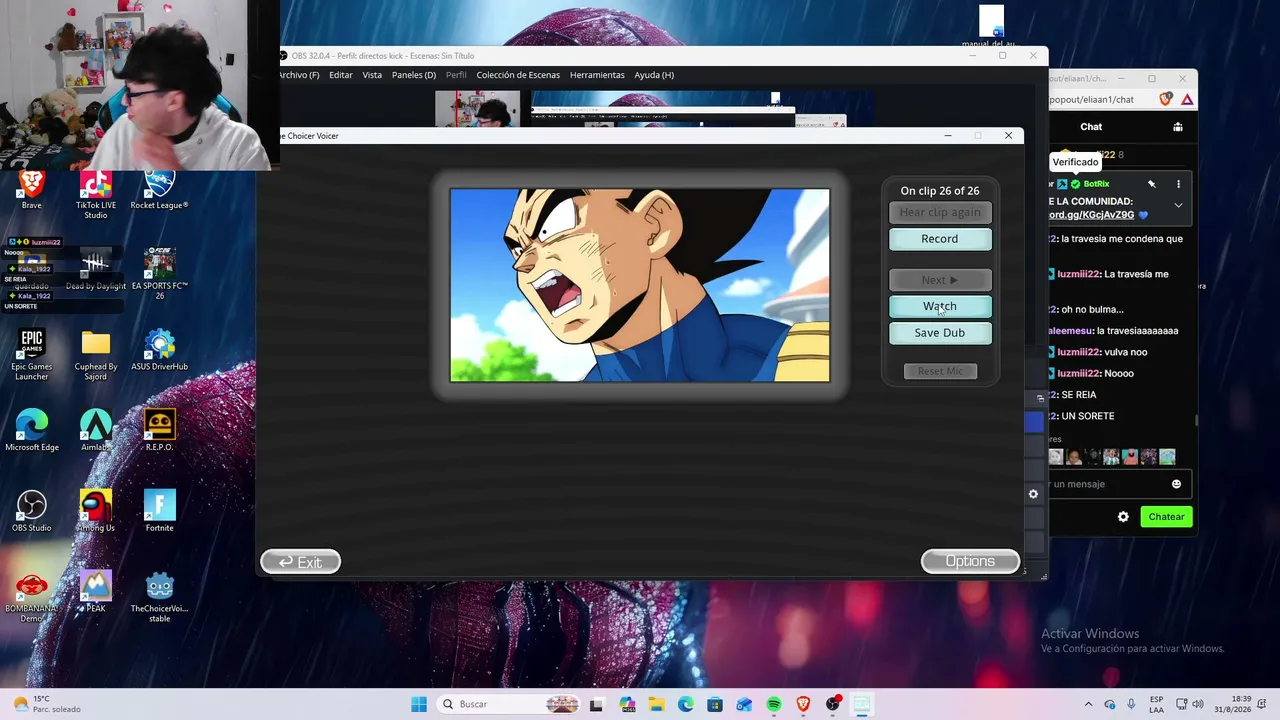Open the Brave desktop shortcut
Image resolution: width=1280 pixels, height=720 pixels.
(32, 189)
